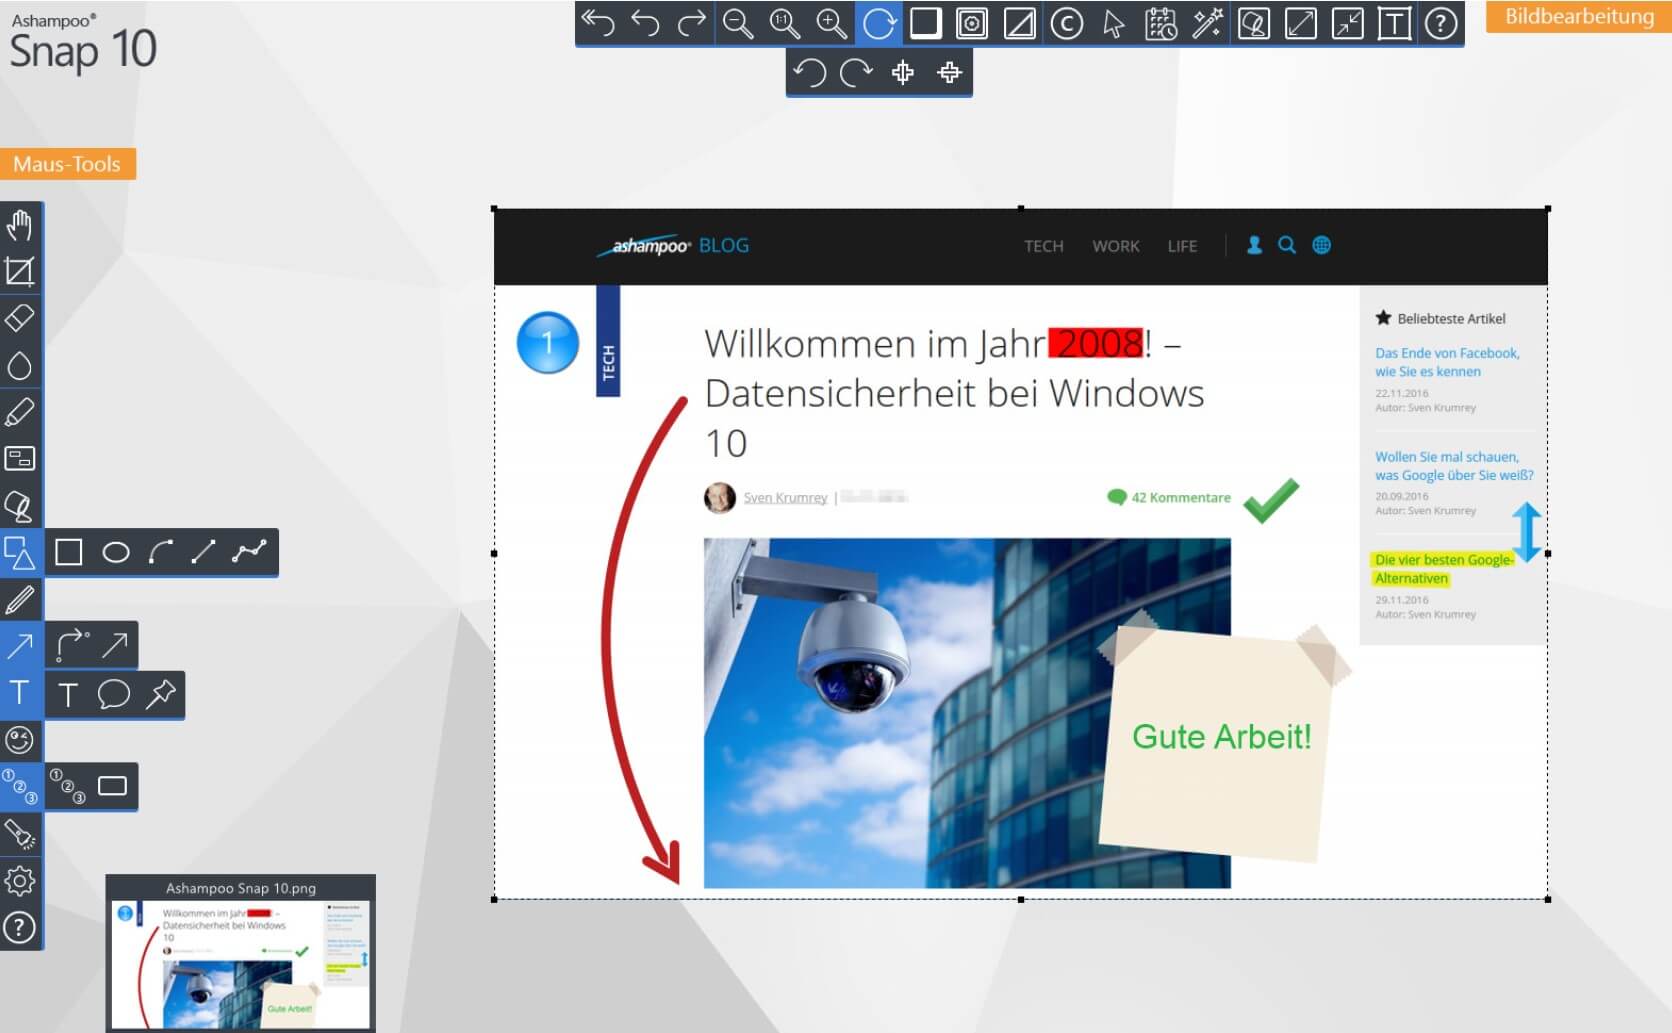Rotate the image counterclockwise
This screenshot has height=1033, width=1672.
tap(809, 72)
